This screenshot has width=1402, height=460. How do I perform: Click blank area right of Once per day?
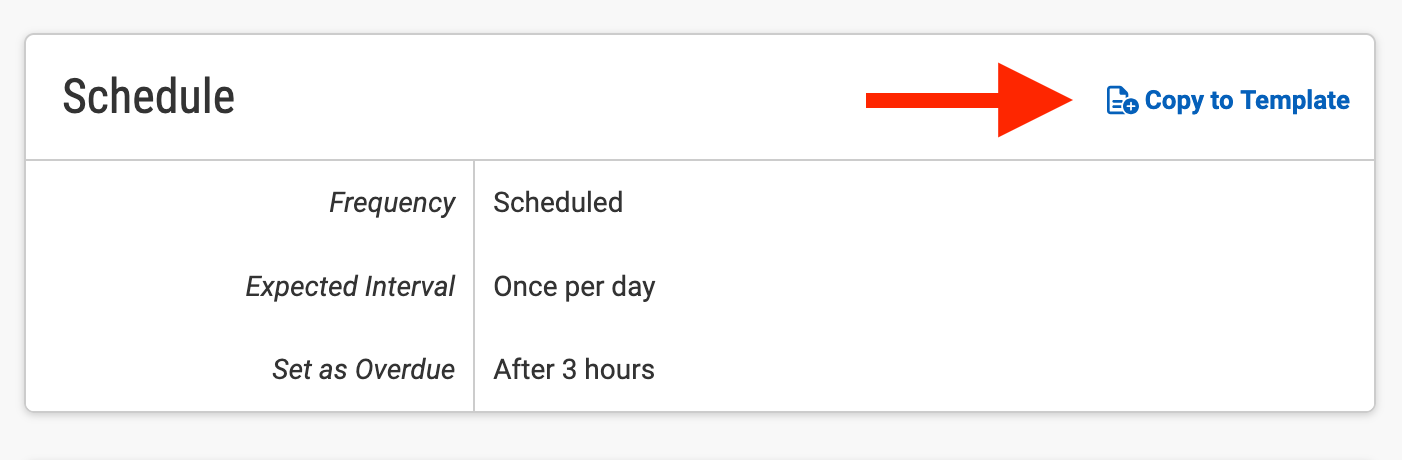point(1000,288)
